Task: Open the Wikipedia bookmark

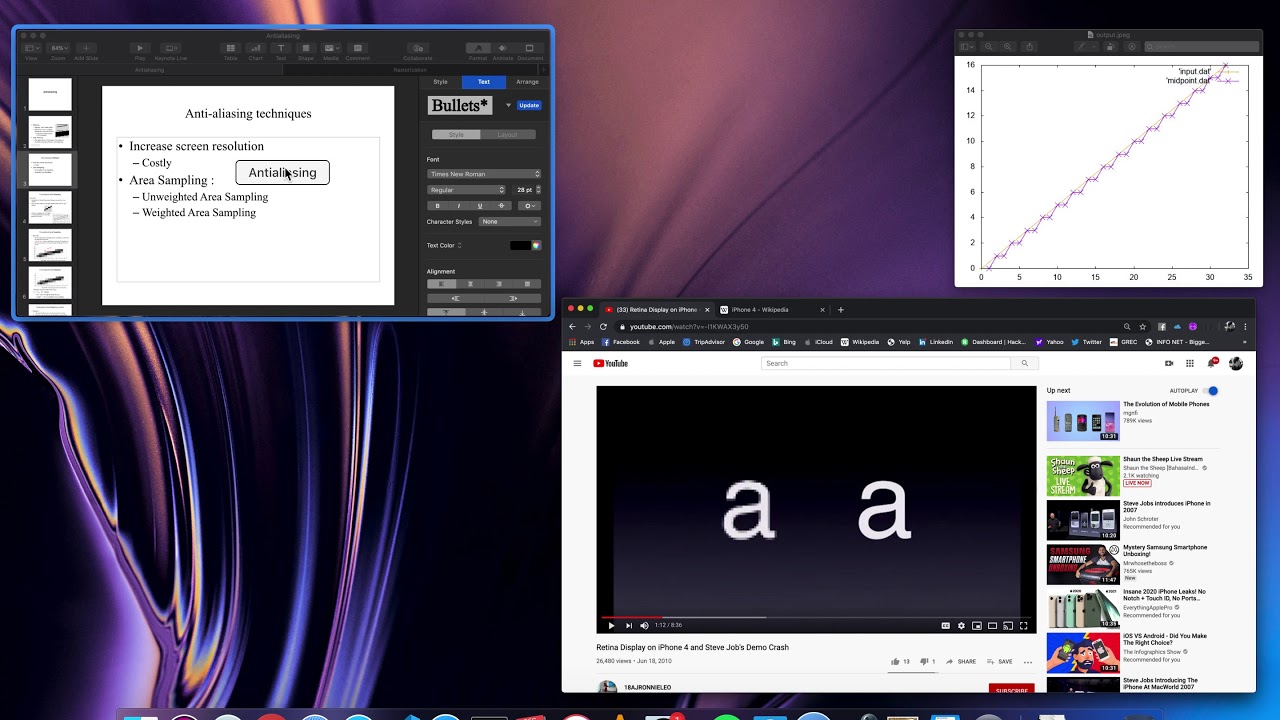Action: [x=860, y=342]
